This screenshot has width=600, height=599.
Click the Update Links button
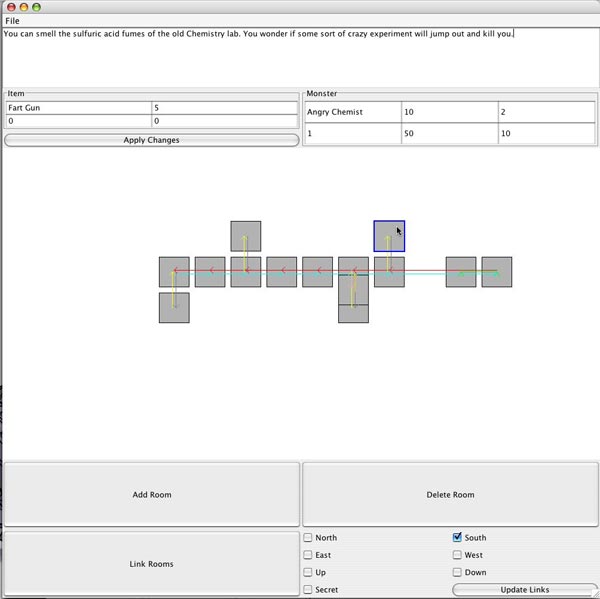pos(525,590)
